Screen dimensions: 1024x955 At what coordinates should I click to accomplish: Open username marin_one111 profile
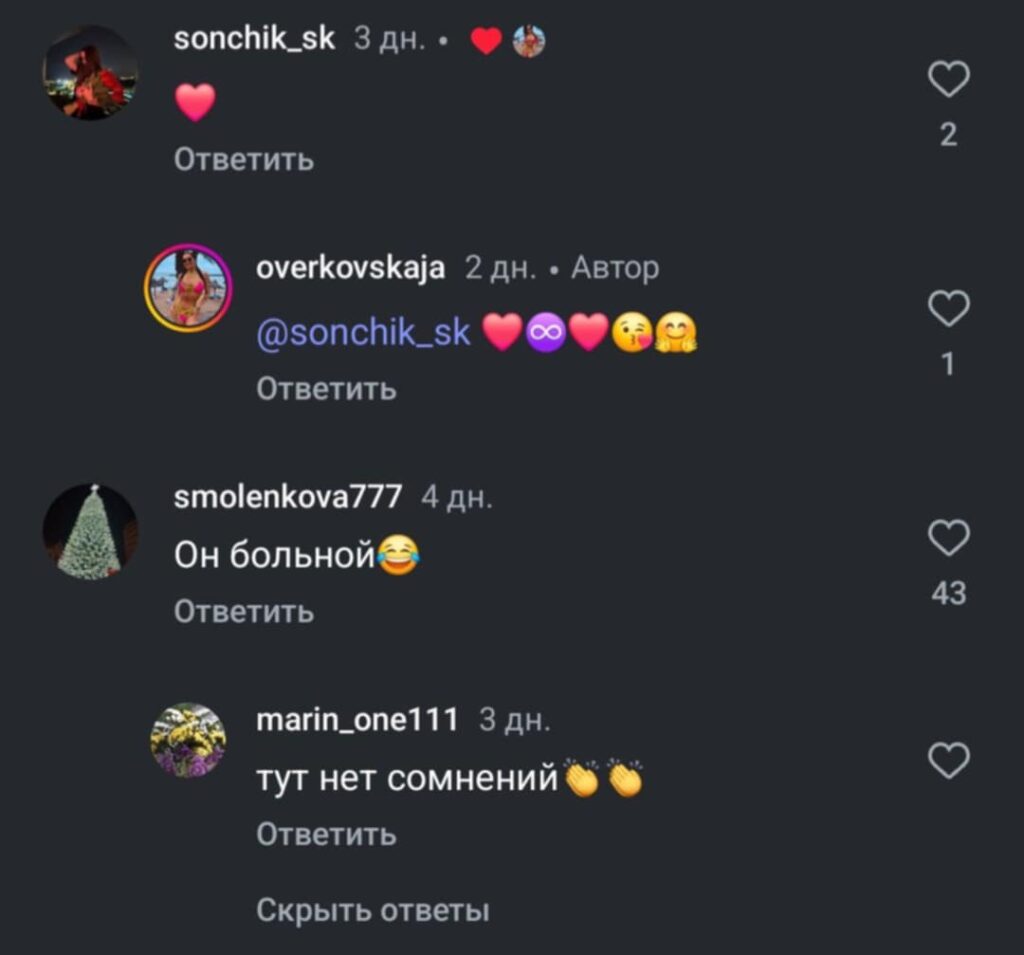[x=357, y=720]
